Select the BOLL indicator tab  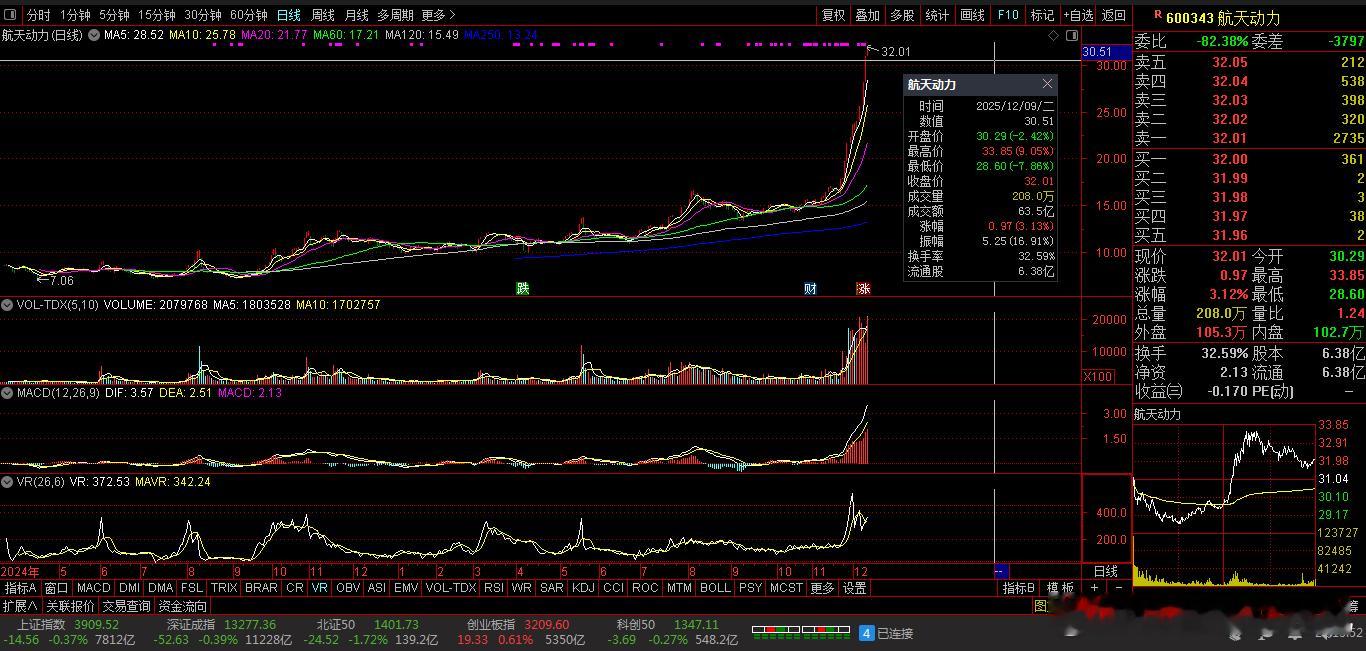tap(715, 588)
